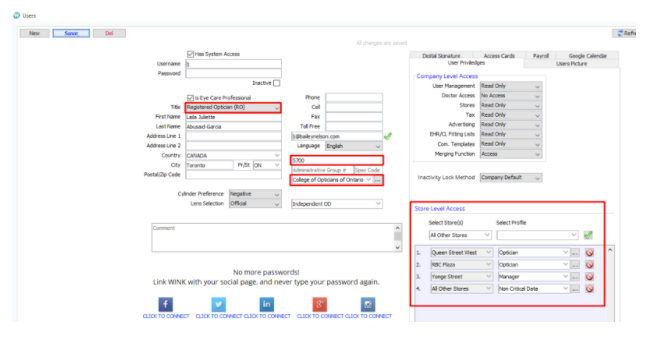Connect WINK with Instagram icon
The width and height of the screenshot is (660, 360).
point(368,304)
